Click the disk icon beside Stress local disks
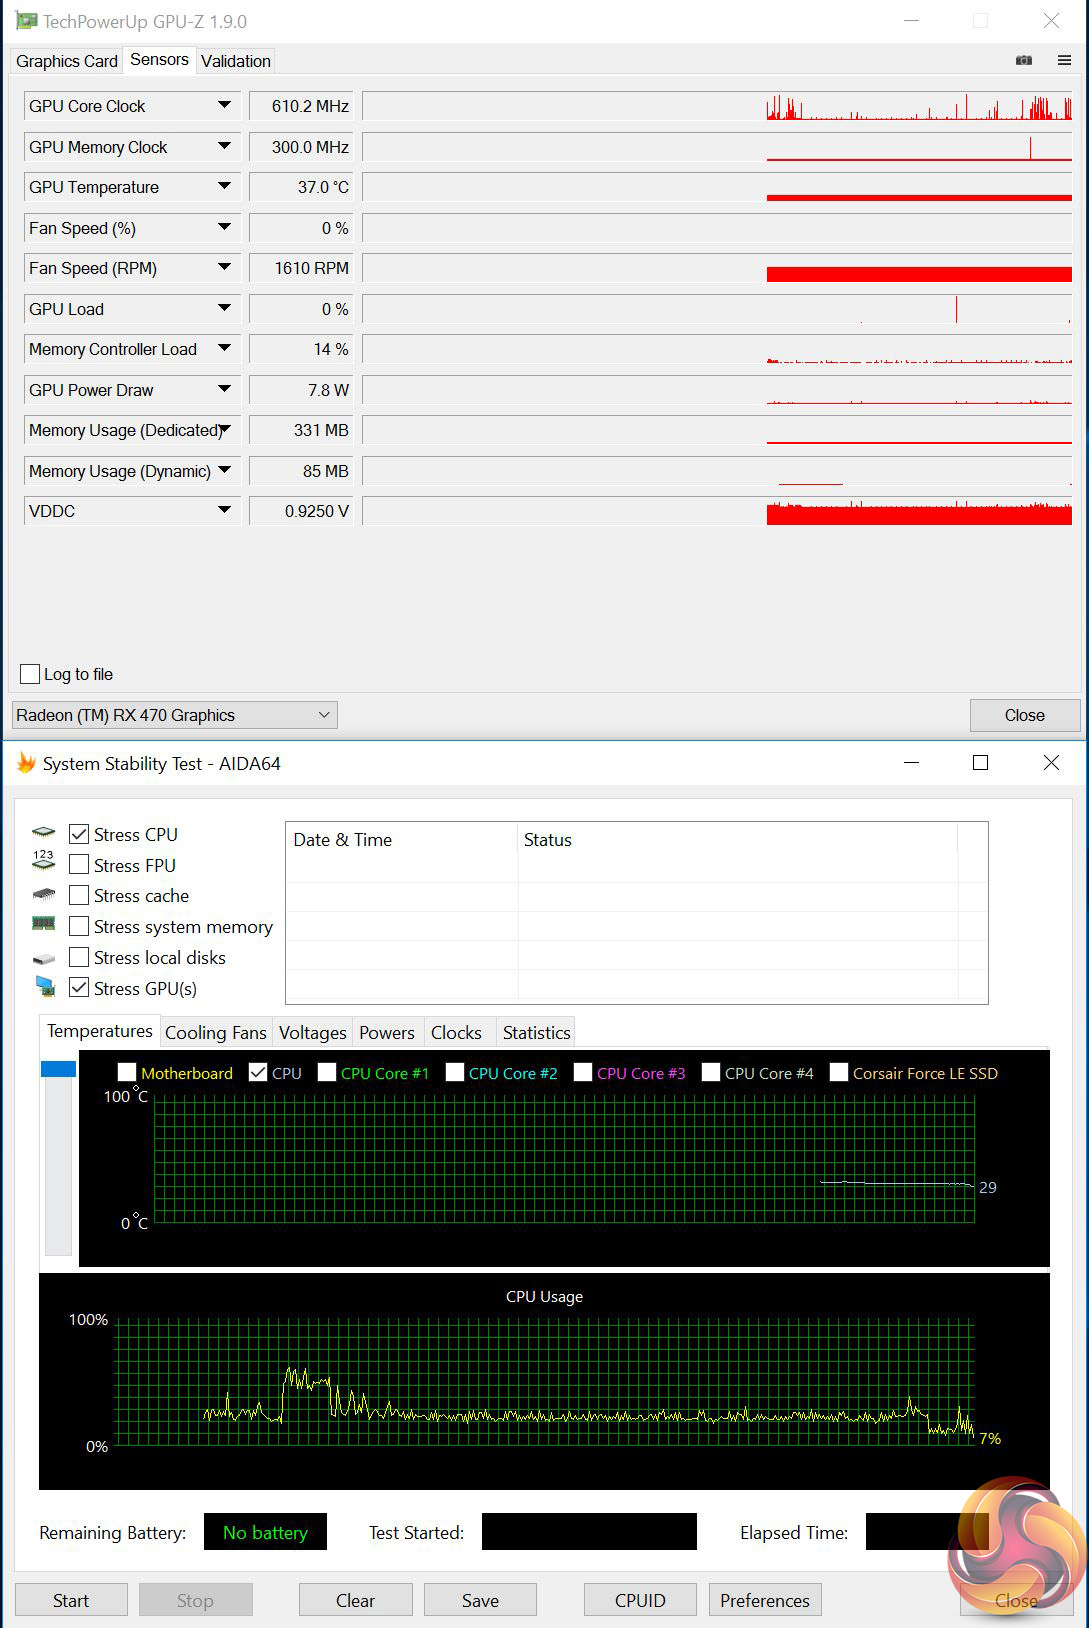This screenshot has height=1628, width=1089. point(43,958)
